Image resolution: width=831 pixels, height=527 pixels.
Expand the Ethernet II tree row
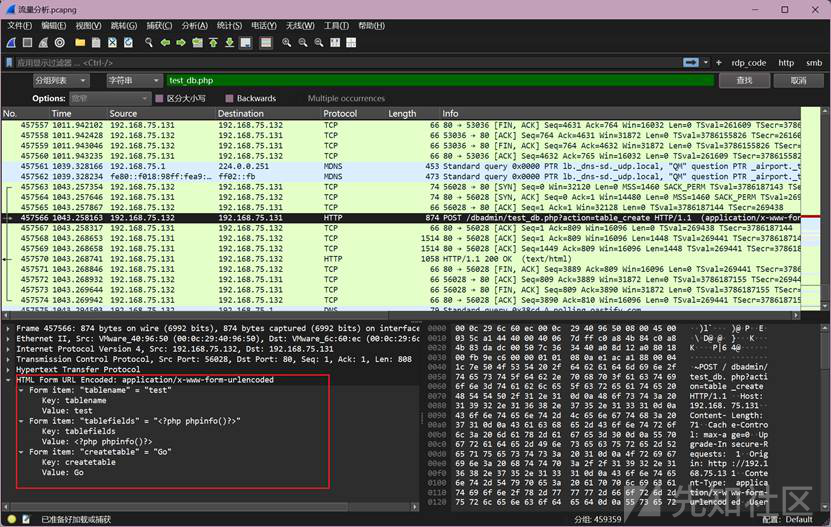[x=8, y=338]
